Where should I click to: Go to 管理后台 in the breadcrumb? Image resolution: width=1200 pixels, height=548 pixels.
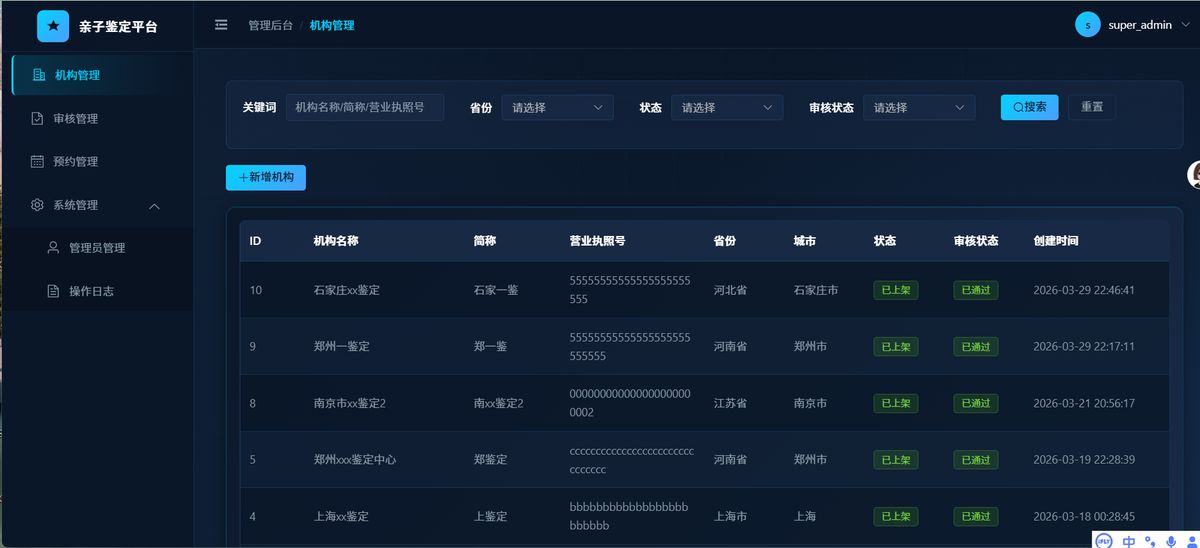(270, 26)
